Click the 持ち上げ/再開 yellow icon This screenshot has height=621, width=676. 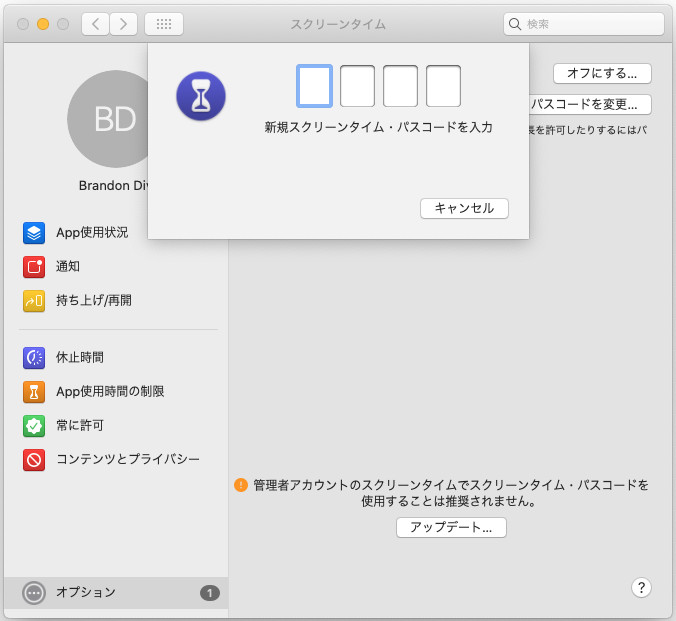[34, 301]
